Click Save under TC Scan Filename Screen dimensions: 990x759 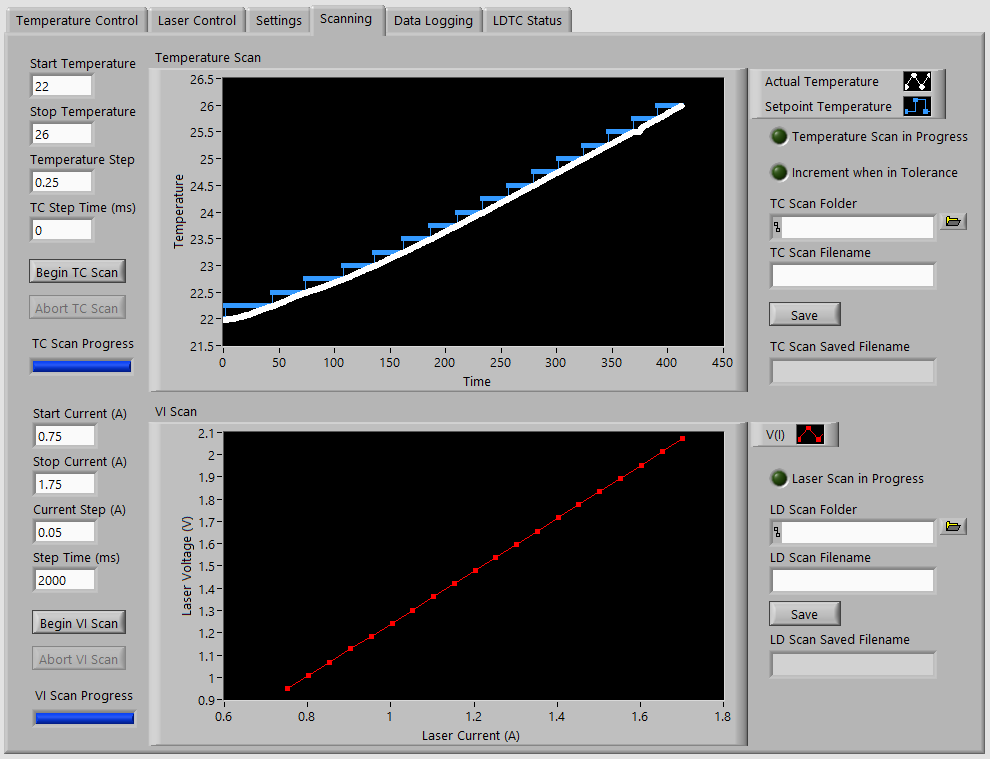click(804, 315)
